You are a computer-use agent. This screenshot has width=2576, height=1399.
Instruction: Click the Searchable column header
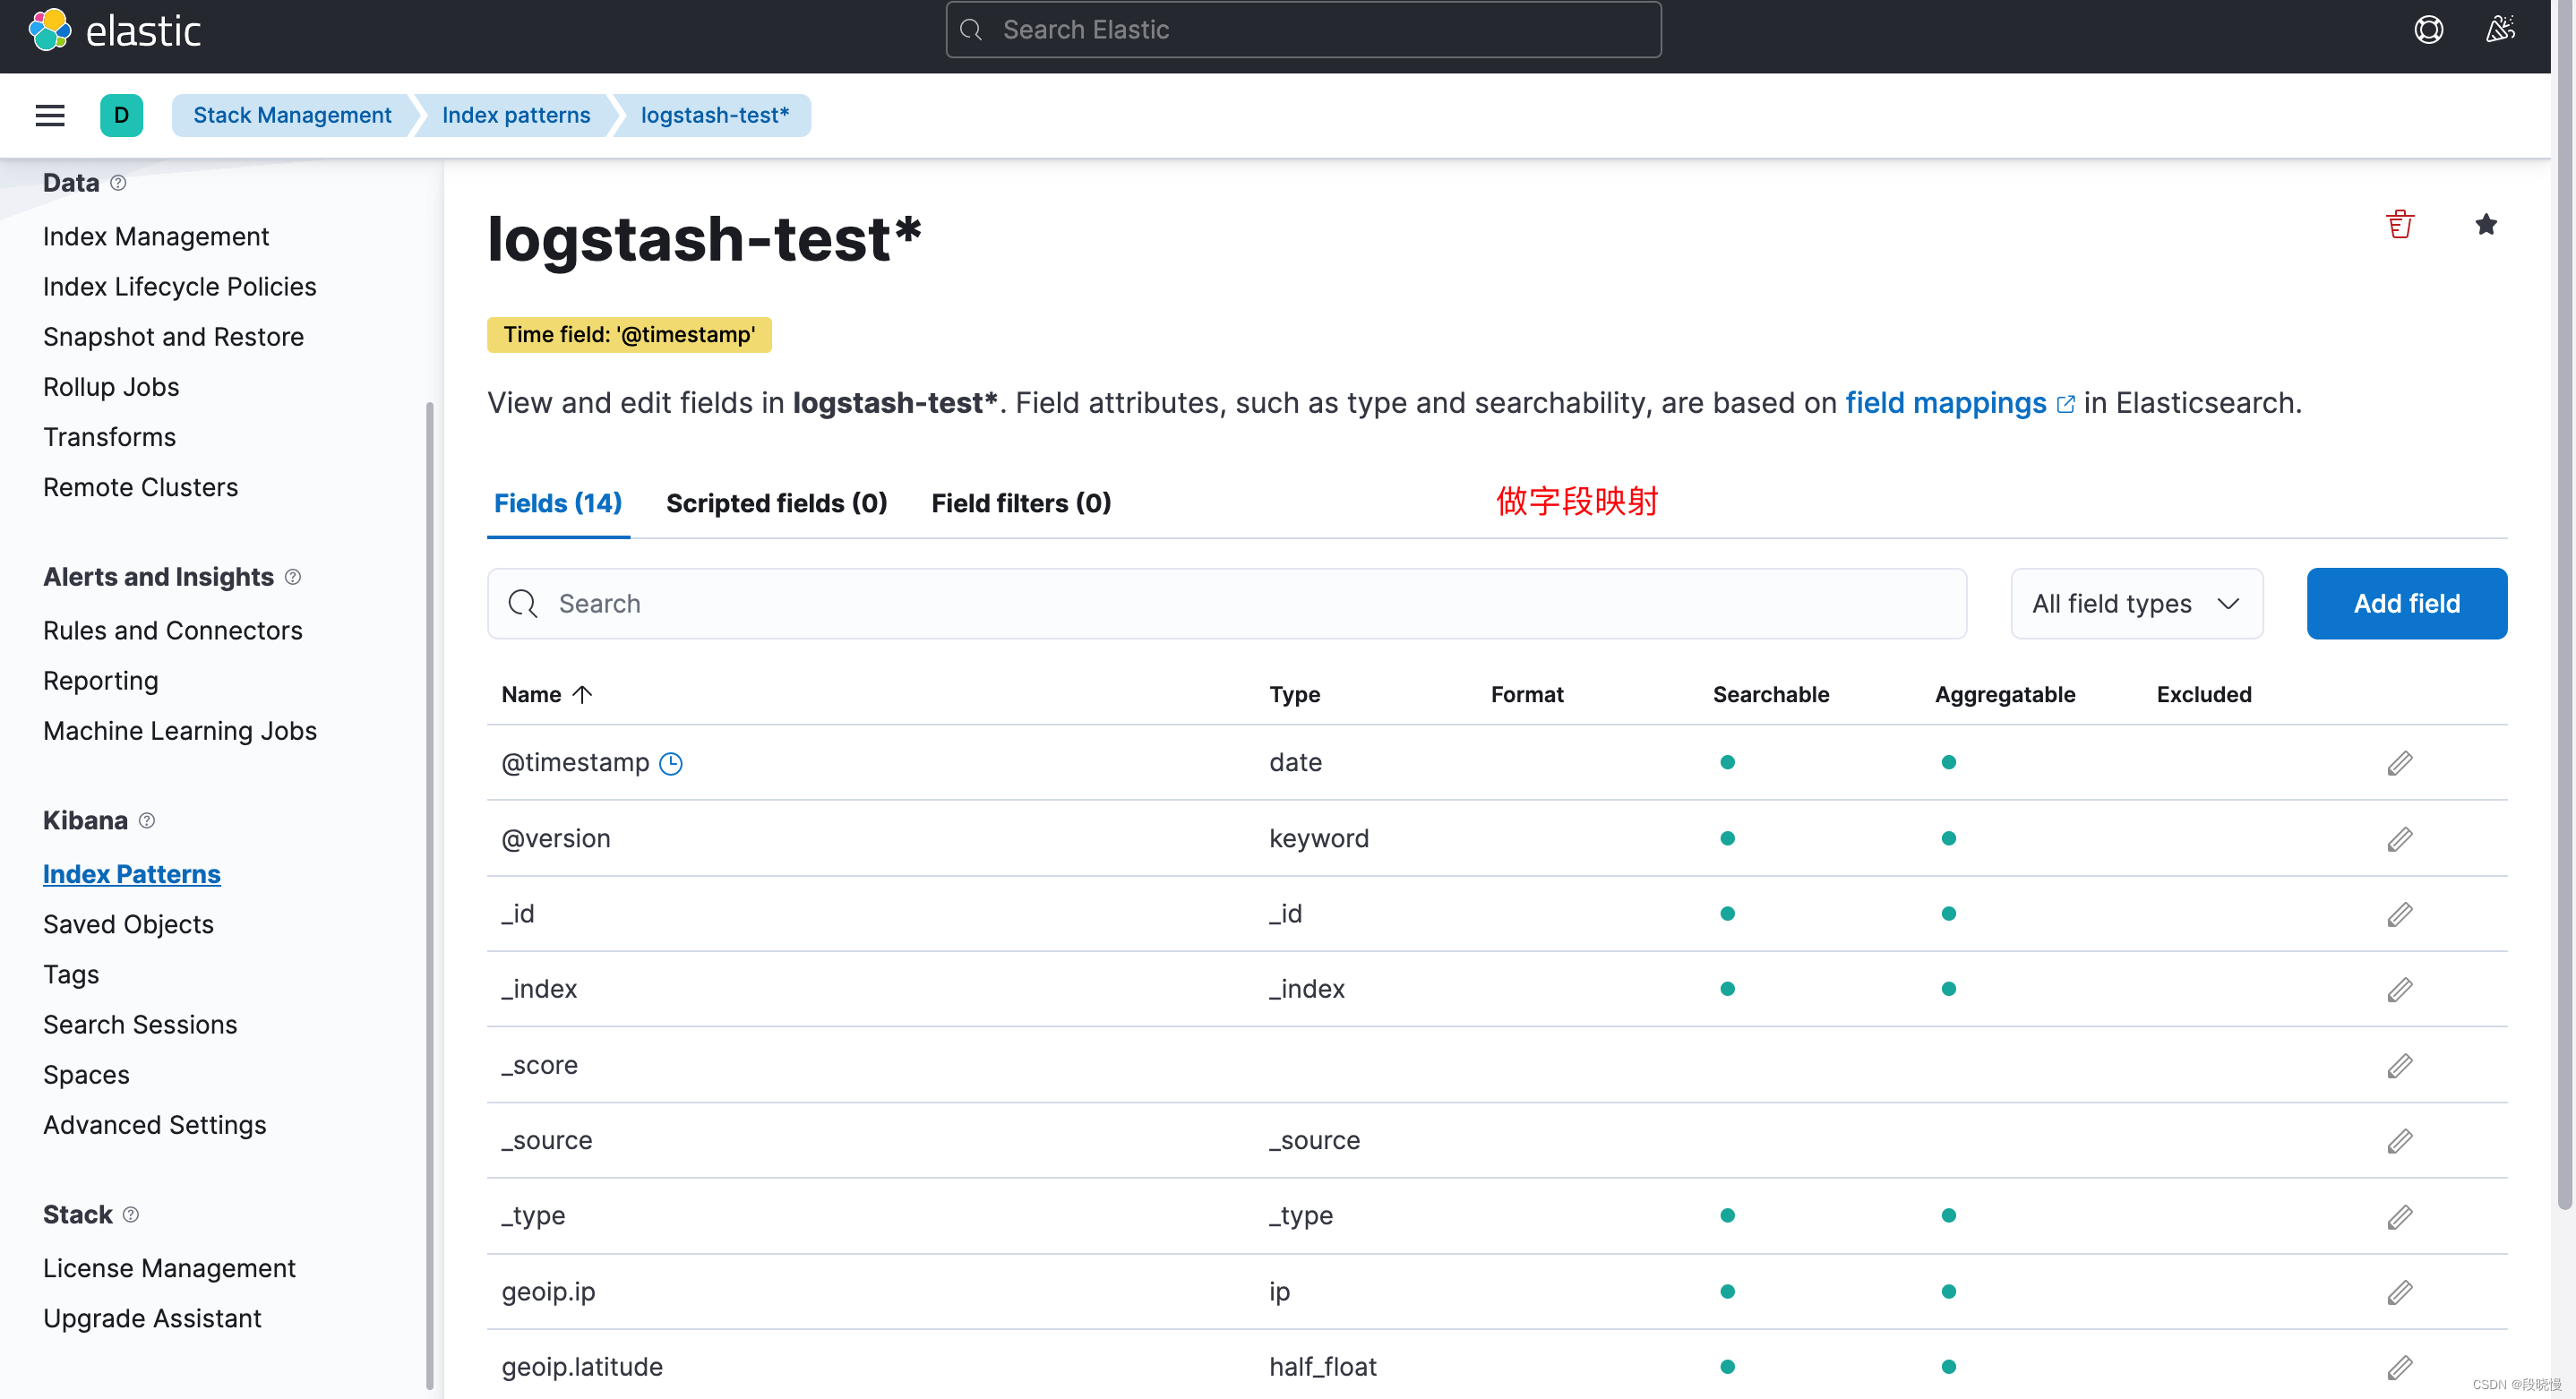coord(1770,695)
